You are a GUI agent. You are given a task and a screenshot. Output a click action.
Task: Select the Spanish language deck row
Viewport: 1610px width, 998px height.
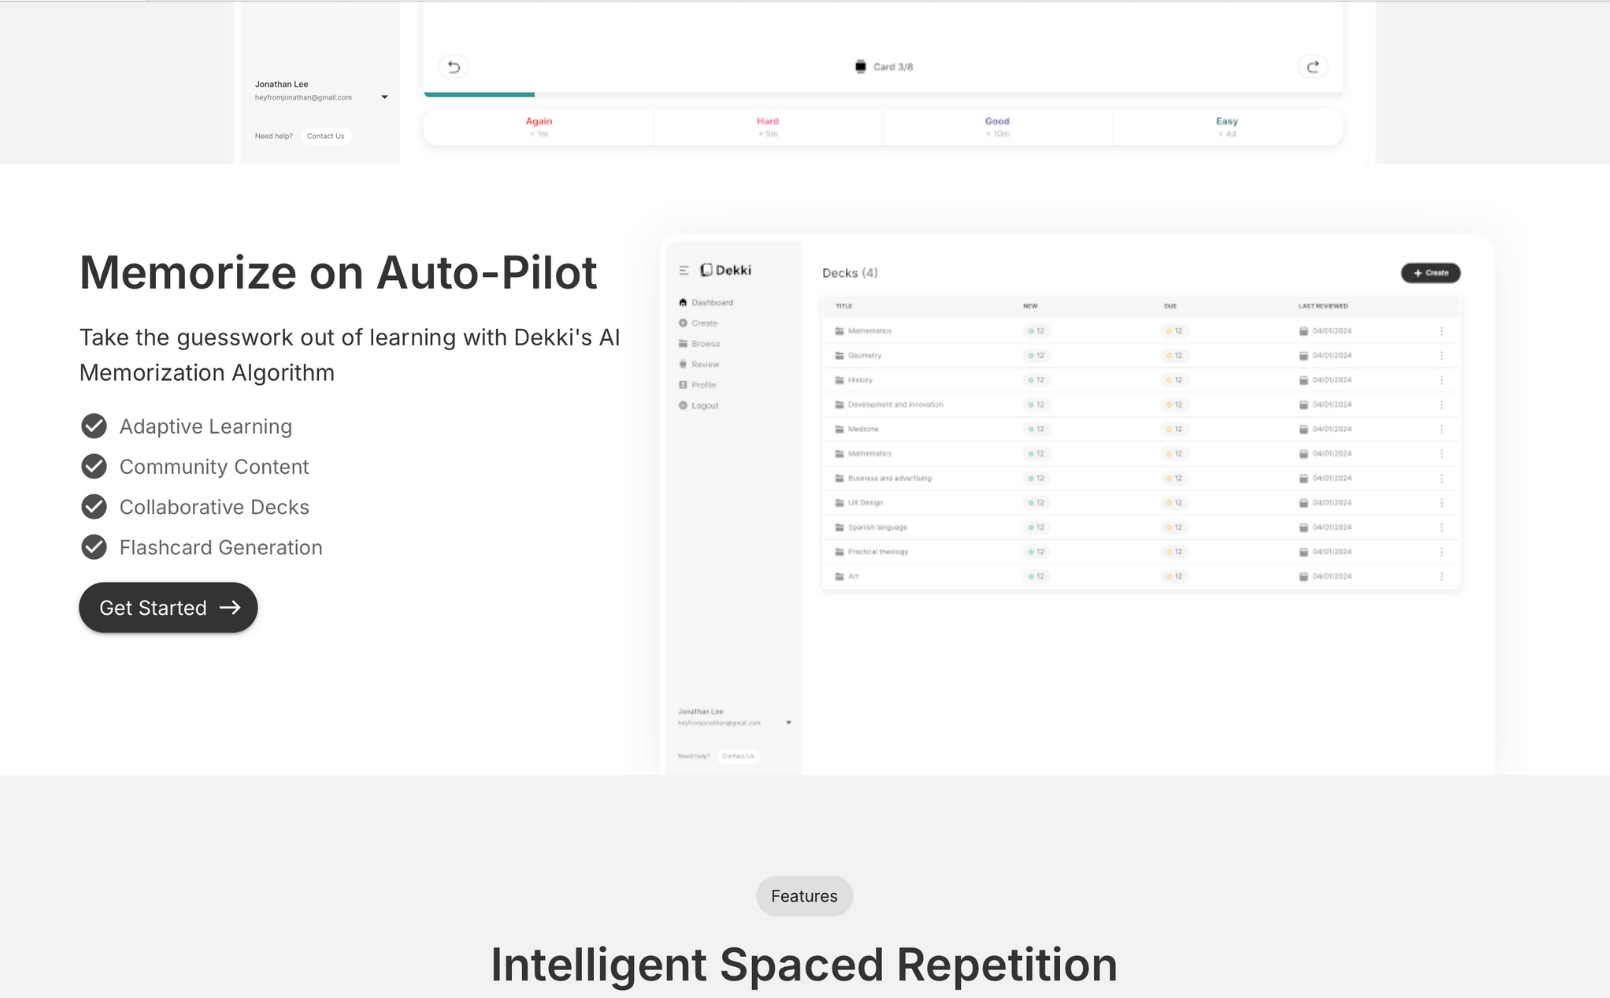point(1141,527)
